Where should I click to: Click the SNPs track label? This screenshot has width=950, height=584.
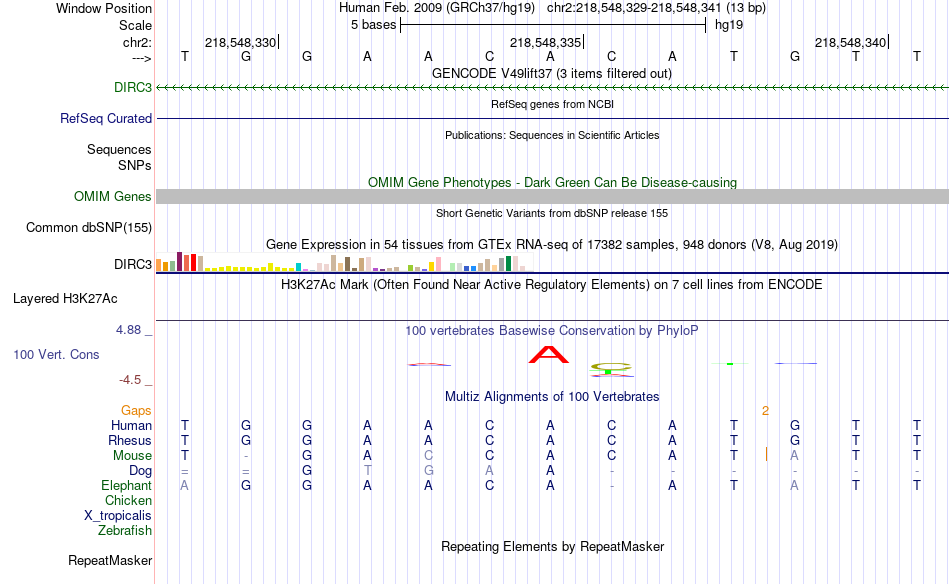[135, 165]
